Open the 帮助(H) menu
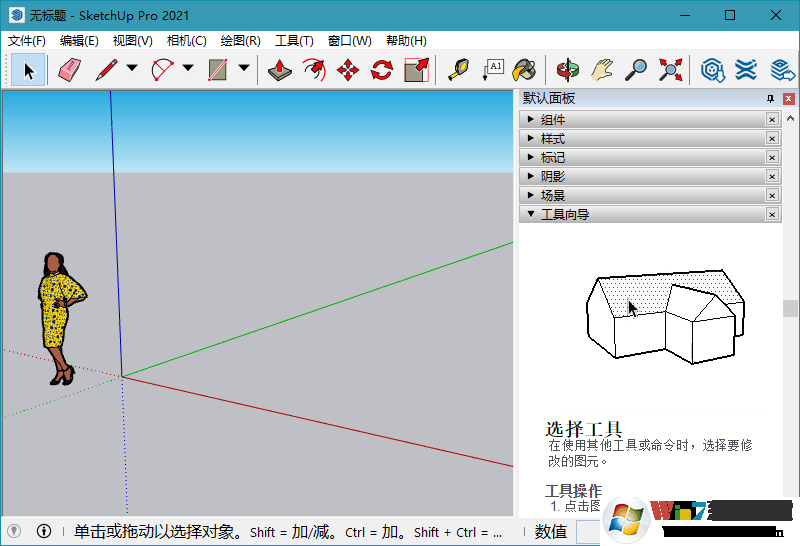This screenshot has height=546, width=800. pyautogui.click(x=406, y=41)
